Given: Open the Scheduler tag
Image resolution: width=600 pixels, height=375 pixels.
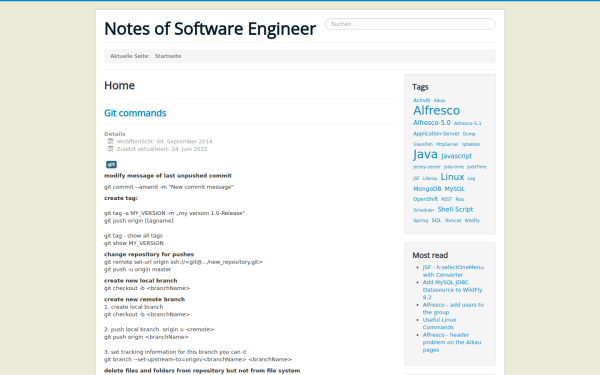Looking at the screenshot, I should coord(424,210).
